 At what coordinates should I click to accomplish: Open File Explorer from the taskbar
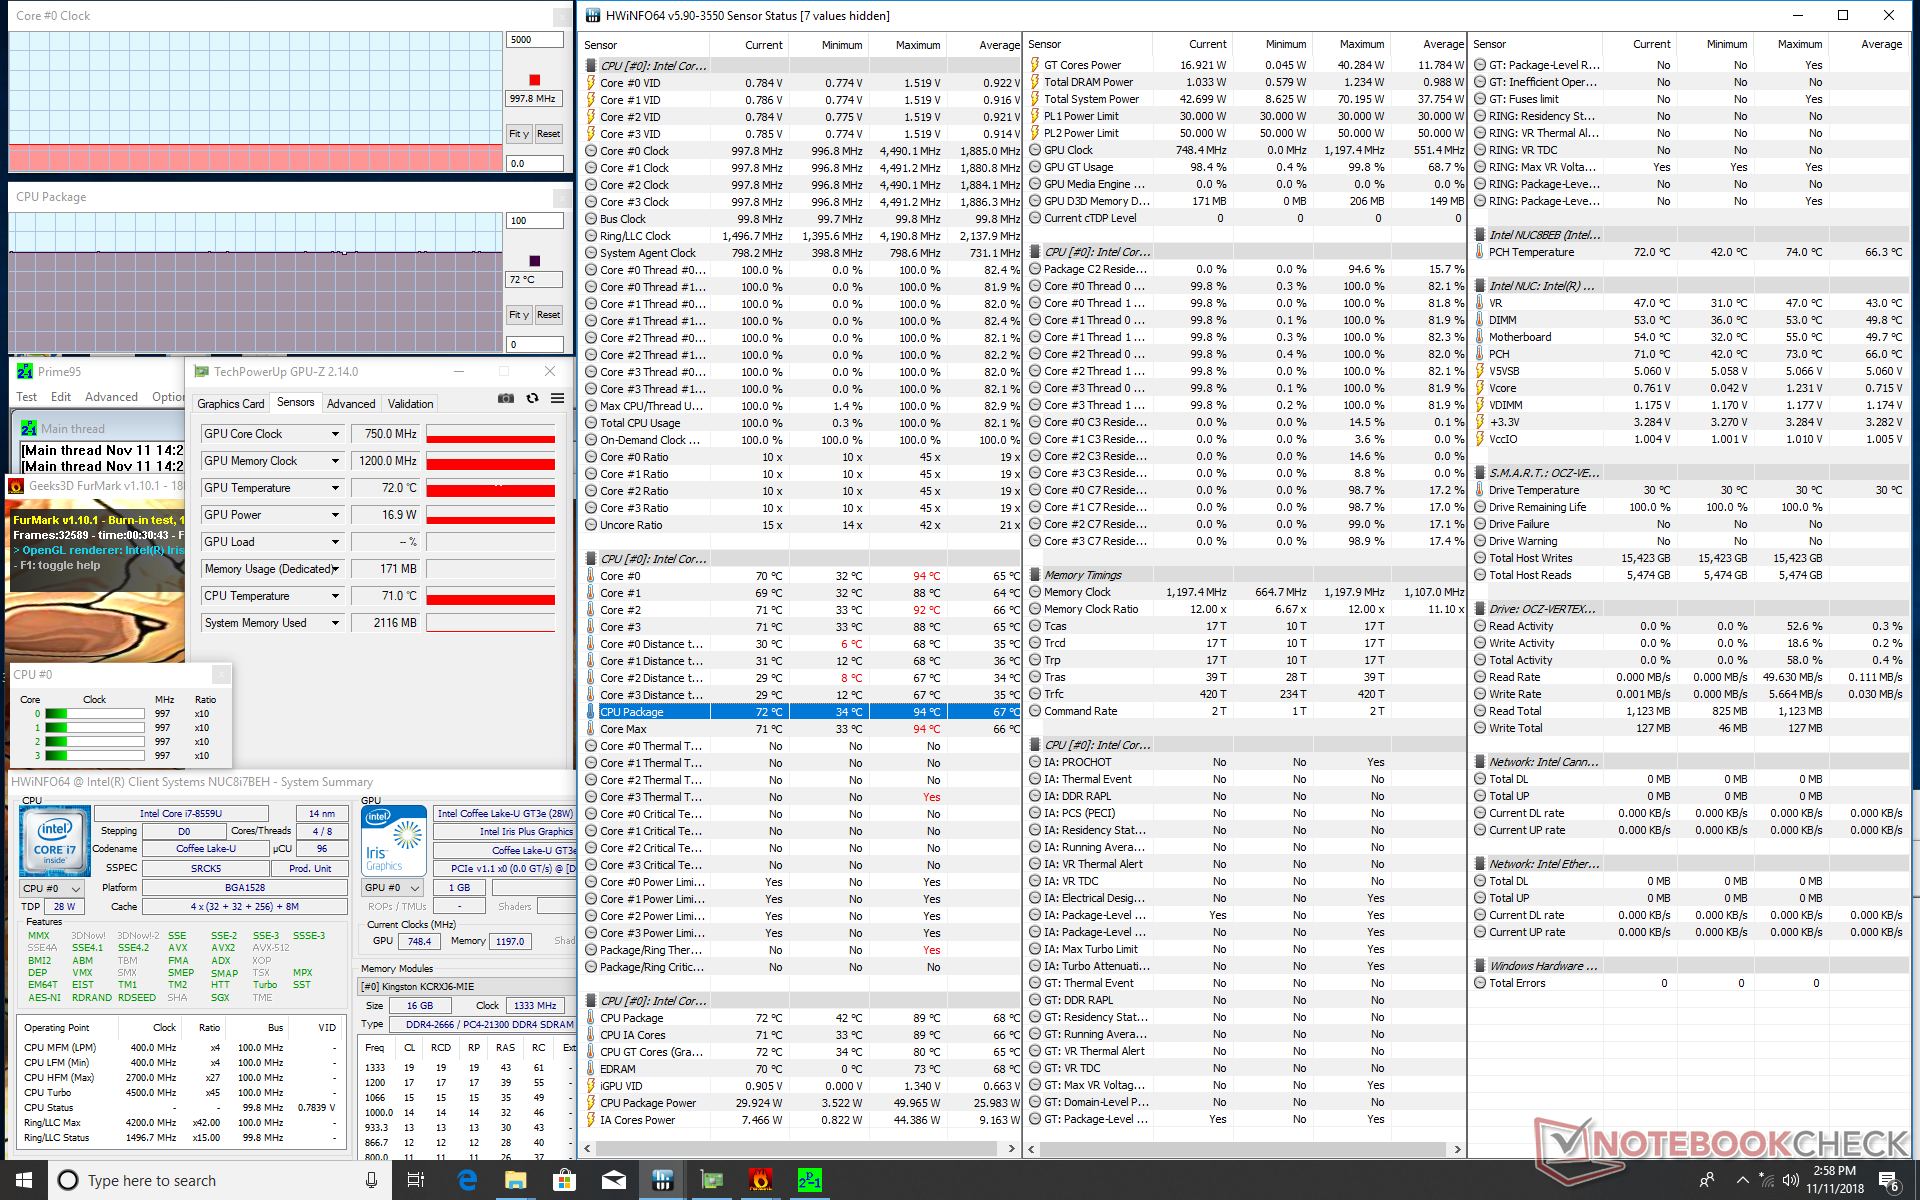pyautogui.click(x=515, y=1180)
